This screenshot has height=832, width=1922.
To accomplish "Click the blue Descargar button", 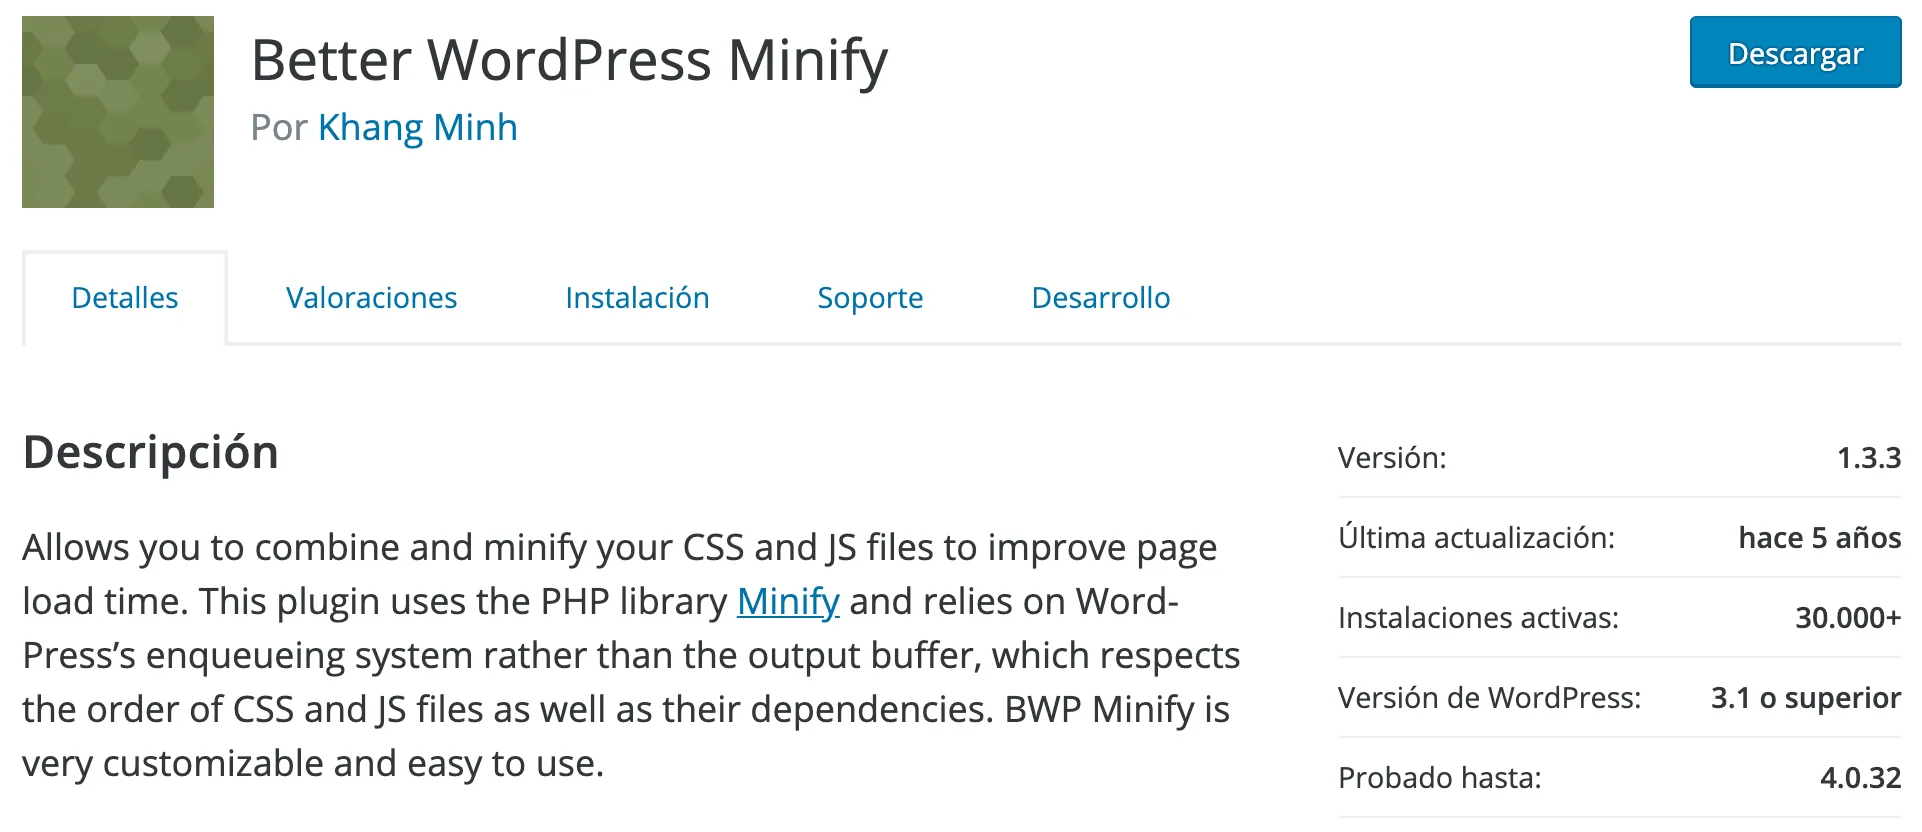I will point(1794,53).
